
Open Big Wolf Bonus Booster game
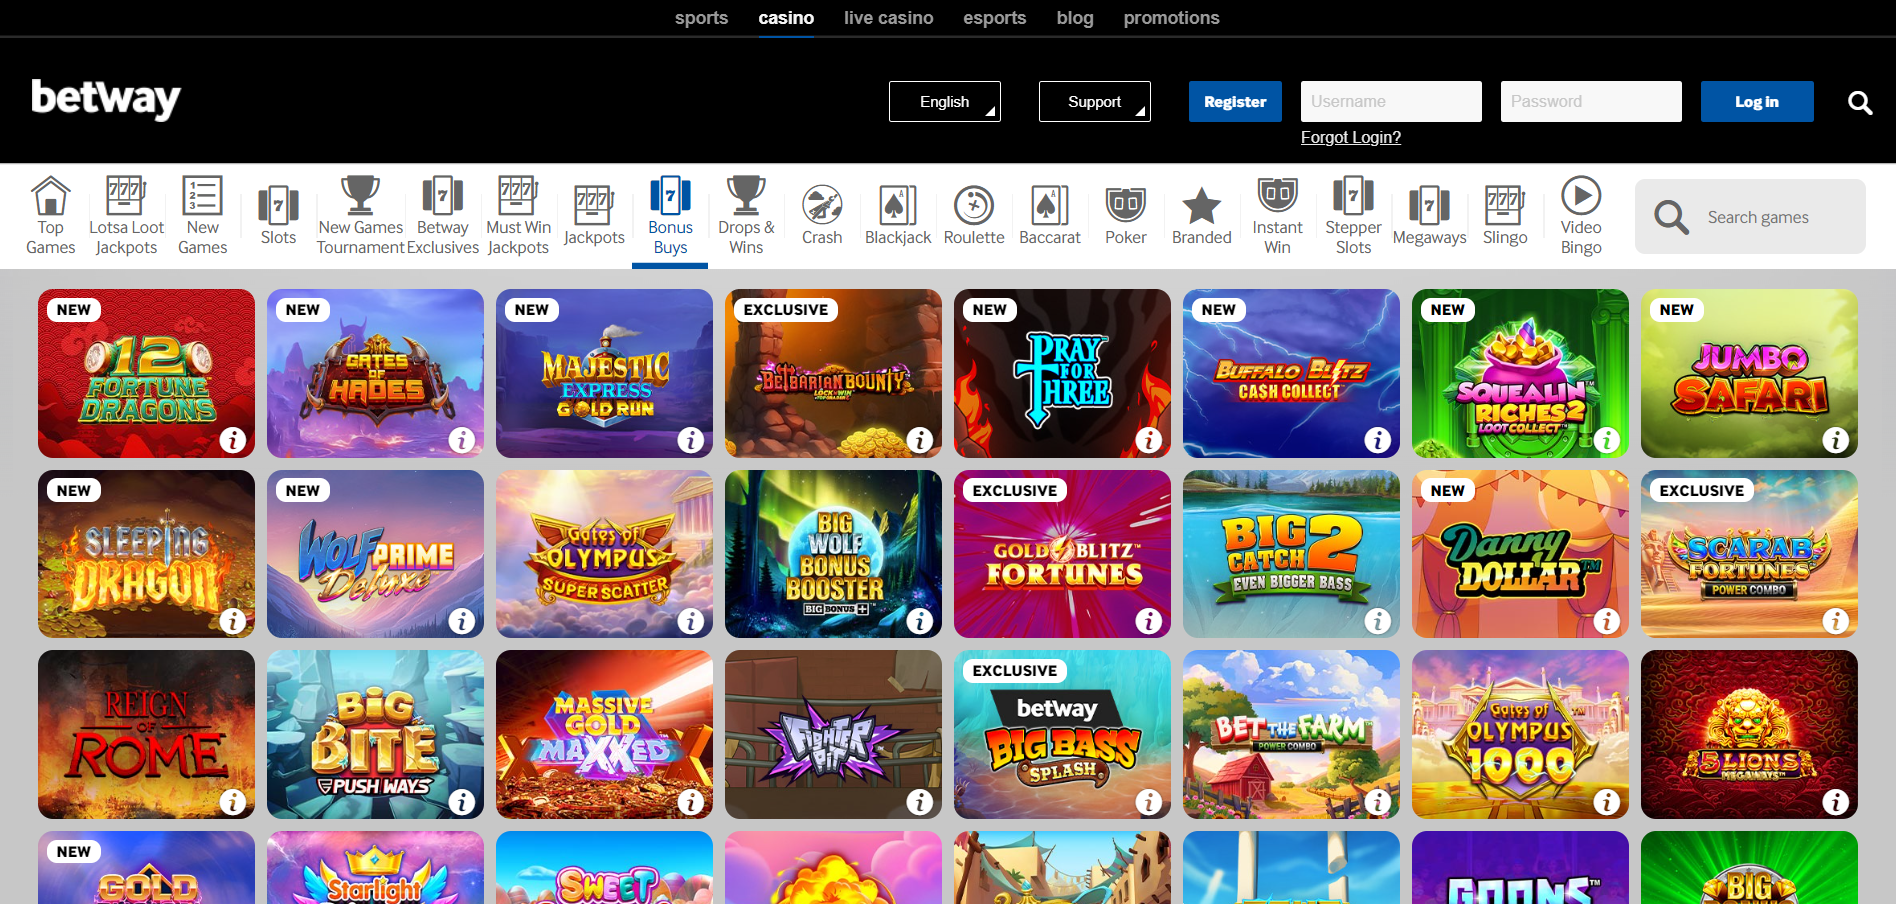pos(833,554)
